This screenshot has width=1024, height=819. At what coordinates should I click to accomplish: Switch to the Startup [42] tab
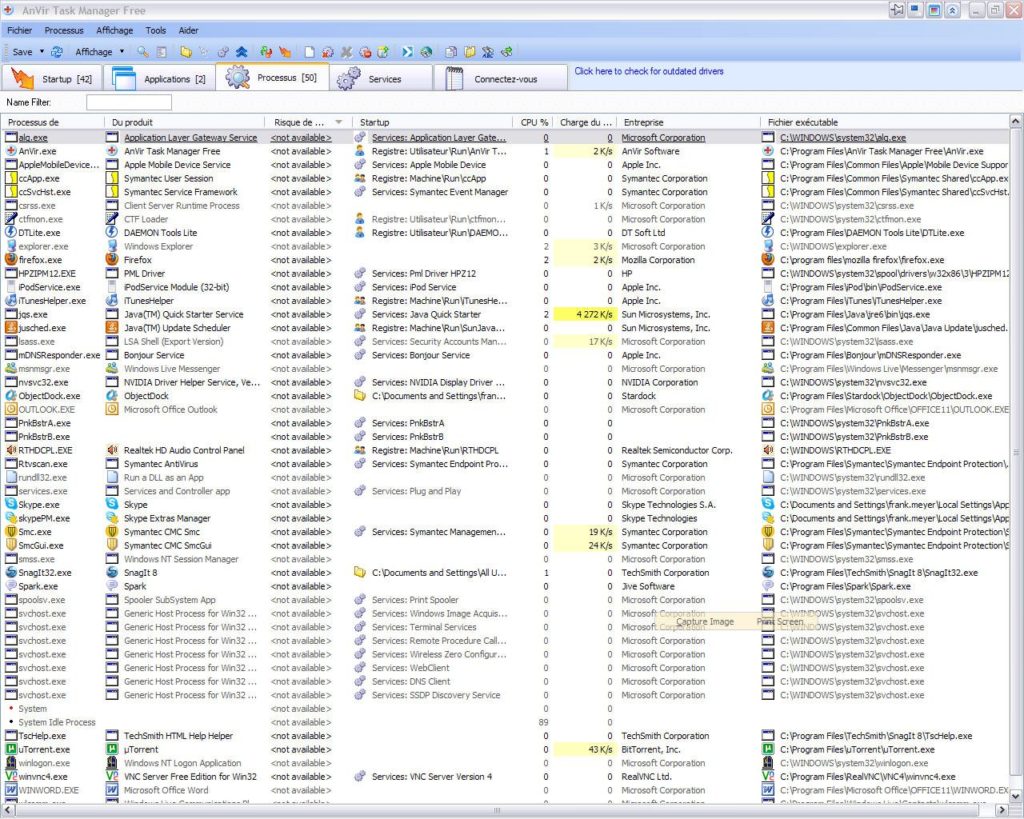53,78
